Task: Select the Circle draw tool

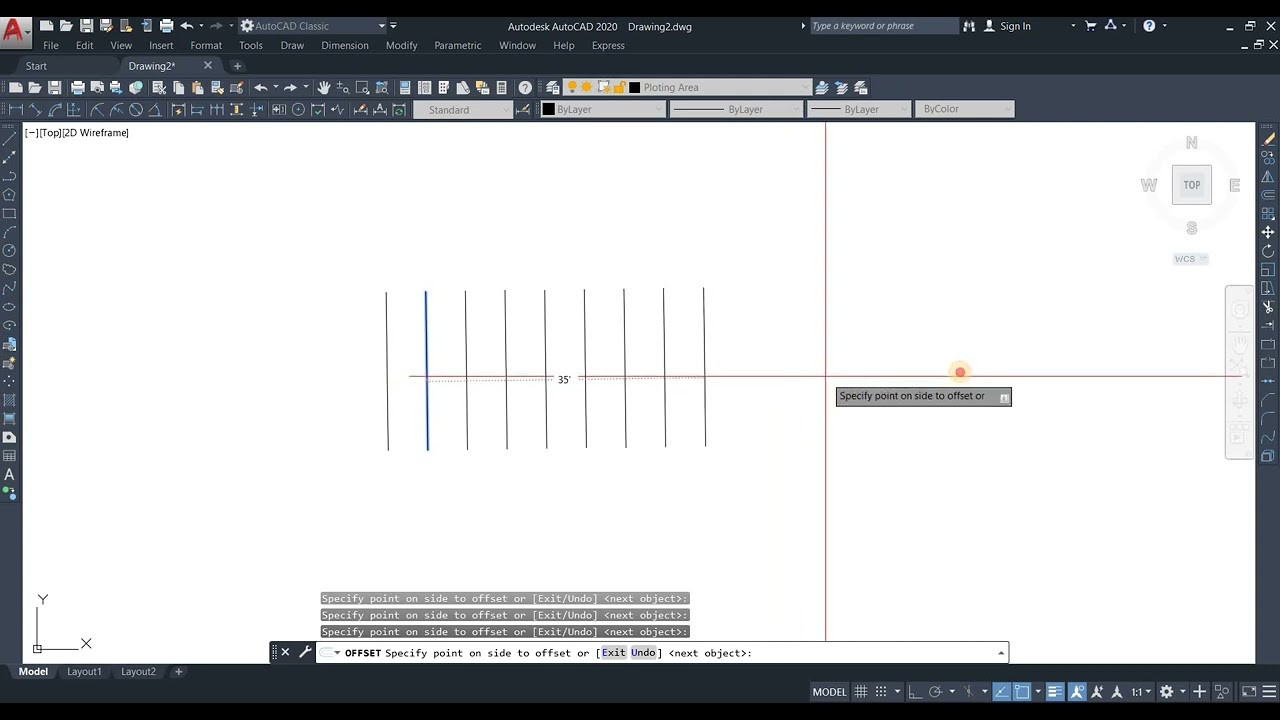Action: pos(9,250)
